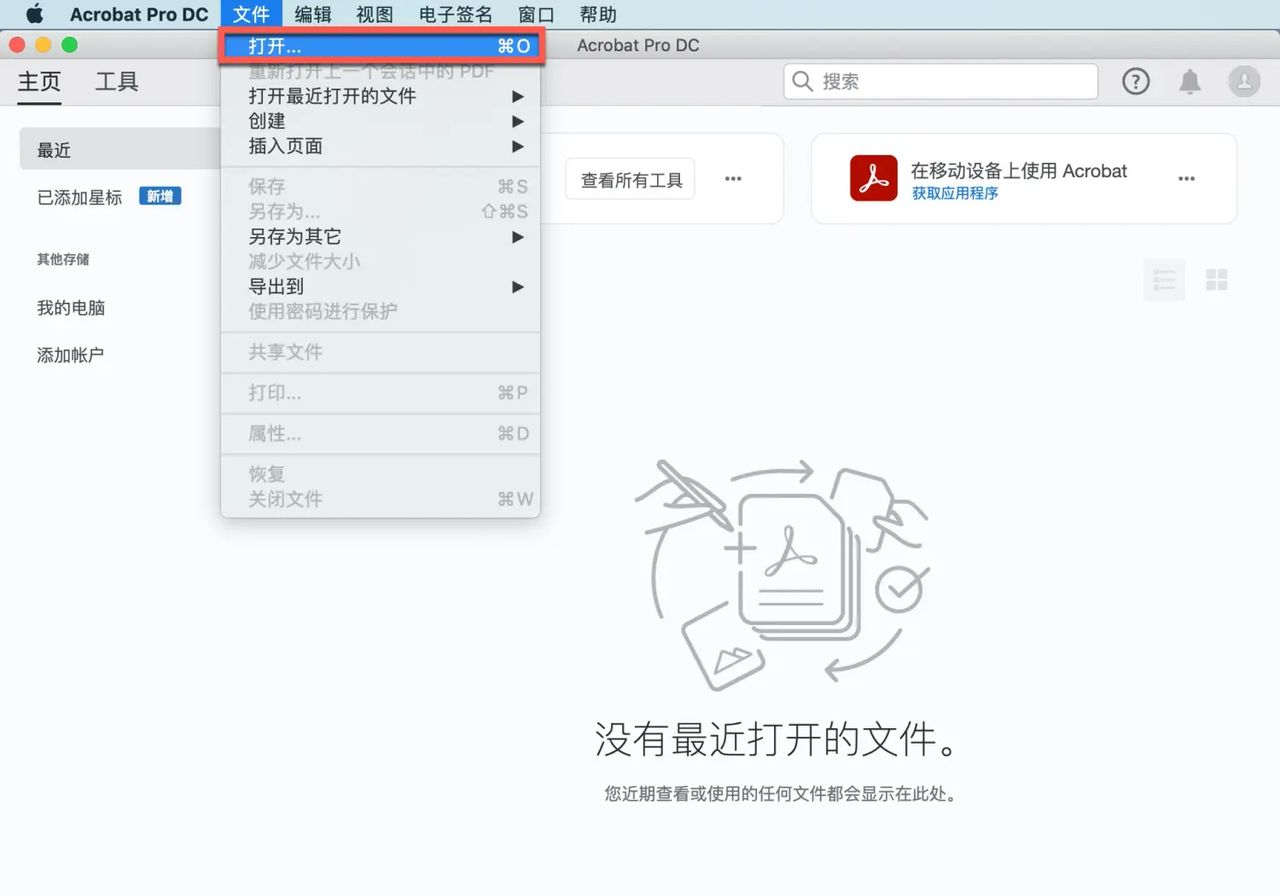Open the Acrobat Pro DC app menu
Screen dimensions: 1280x896
[x=139, y=14]
